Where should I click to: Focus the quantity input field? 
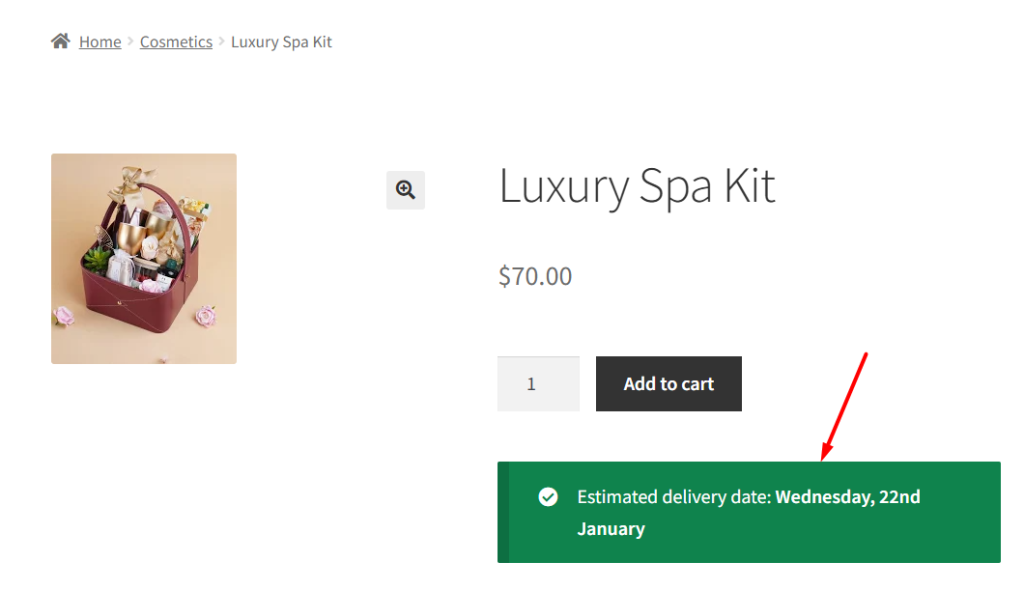(x=538, y=384)
